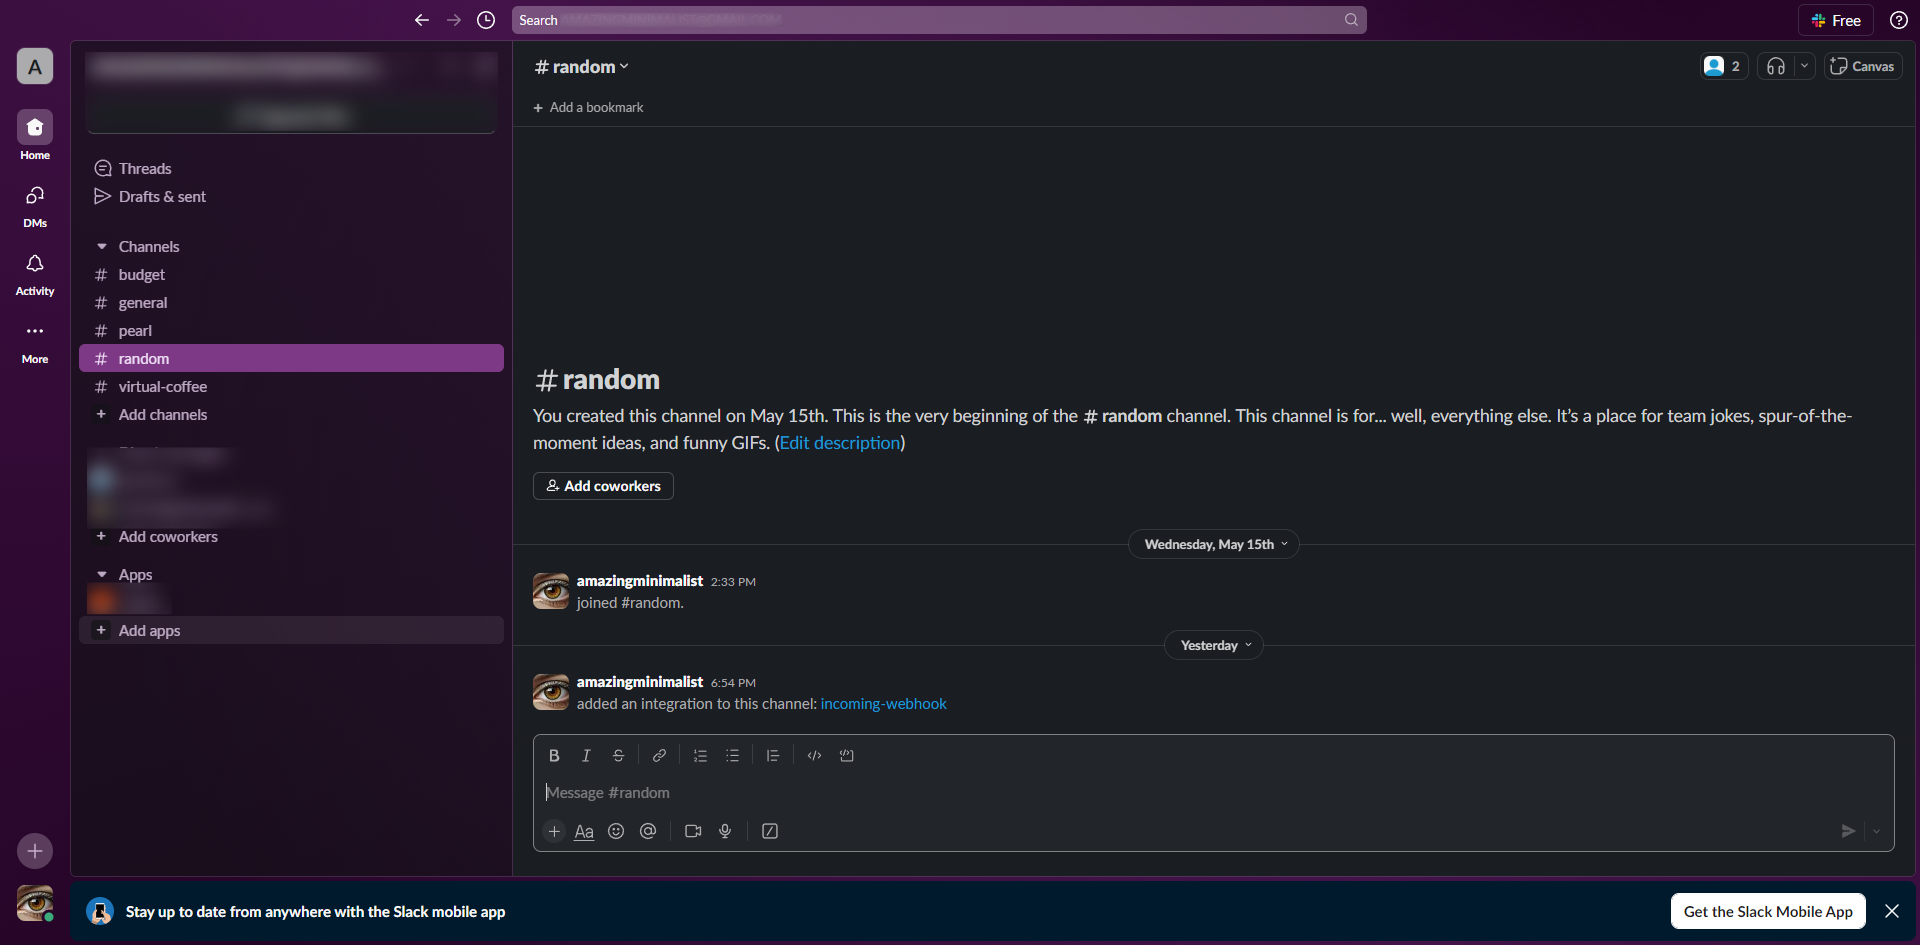This screenshot has height=945, width=1920.
Task: Open the emoji picker
Action: [x=616, y=831]
